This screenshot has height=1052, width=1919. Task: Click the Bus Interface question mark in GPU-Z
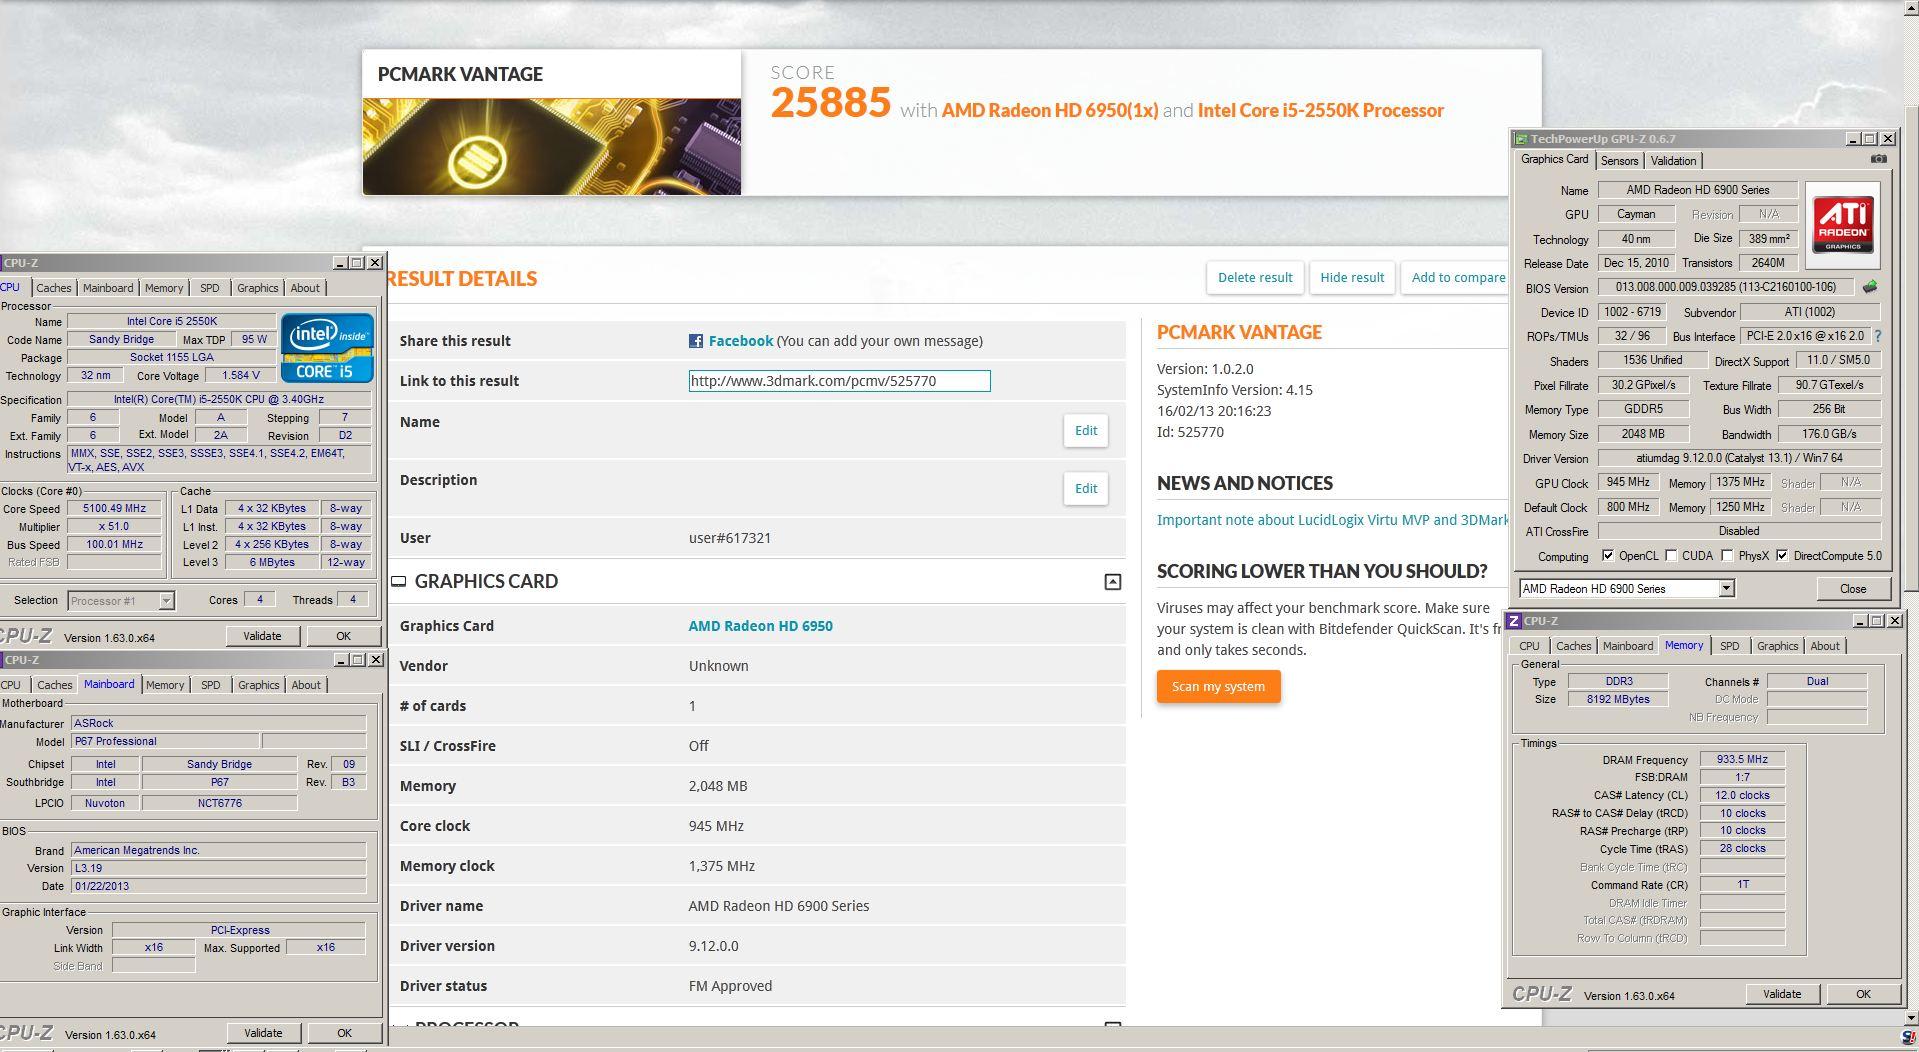click(1877, 336)
